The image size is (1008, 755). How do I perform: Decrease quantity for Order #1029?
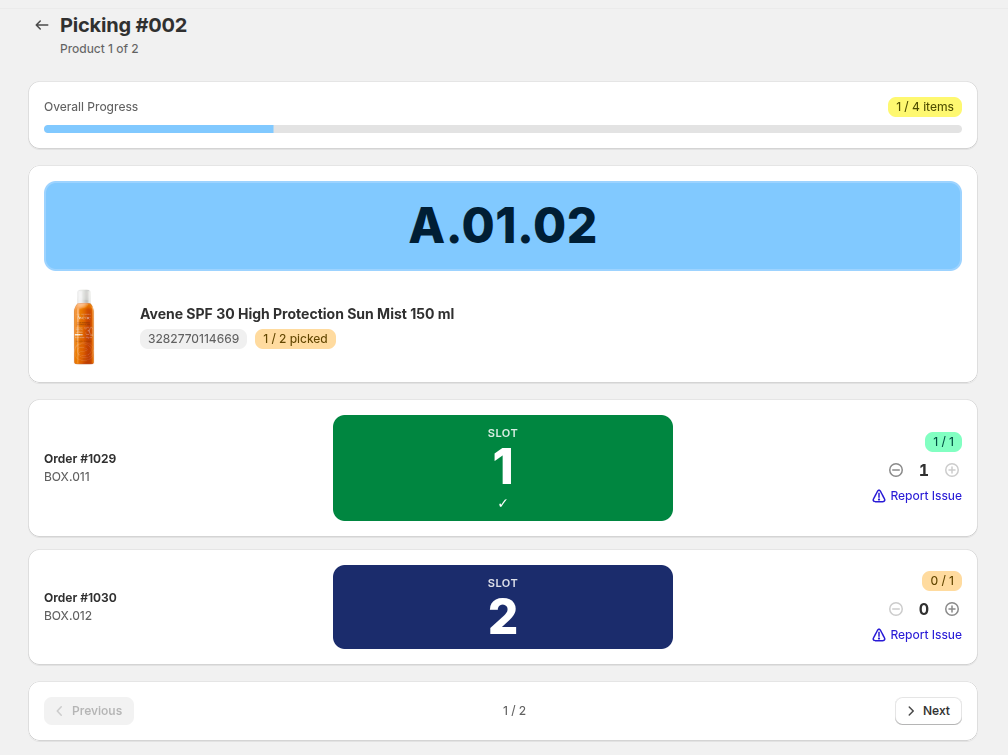point(896,470)
